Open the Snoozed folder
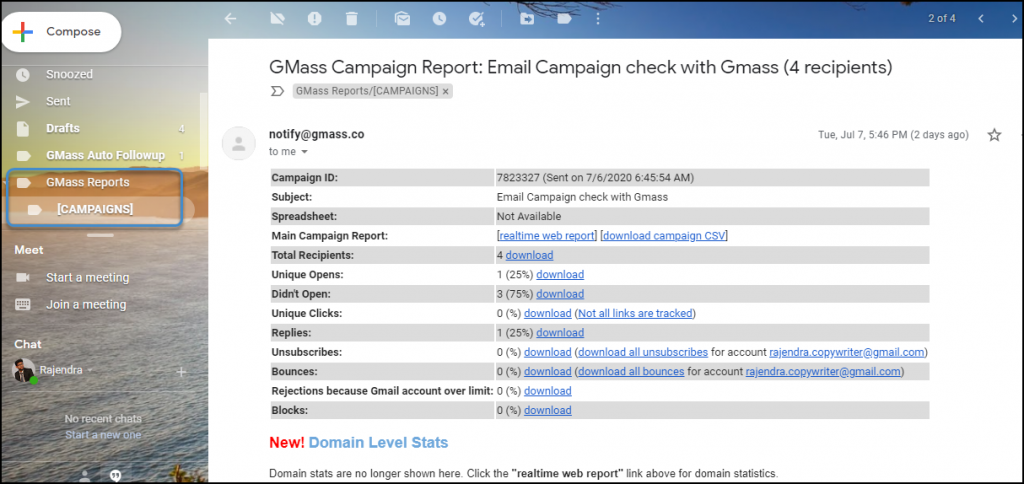1024x484 pixels. pos(69,74)
